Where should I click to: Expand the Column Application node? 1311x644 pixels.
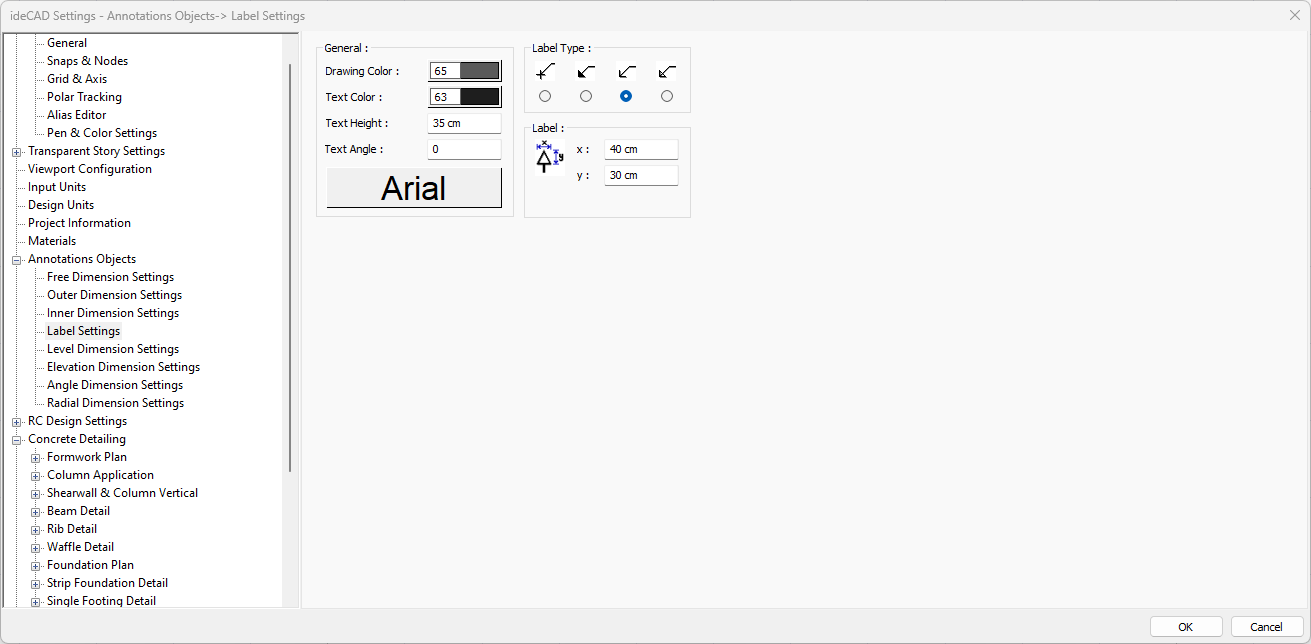(36, 476)
